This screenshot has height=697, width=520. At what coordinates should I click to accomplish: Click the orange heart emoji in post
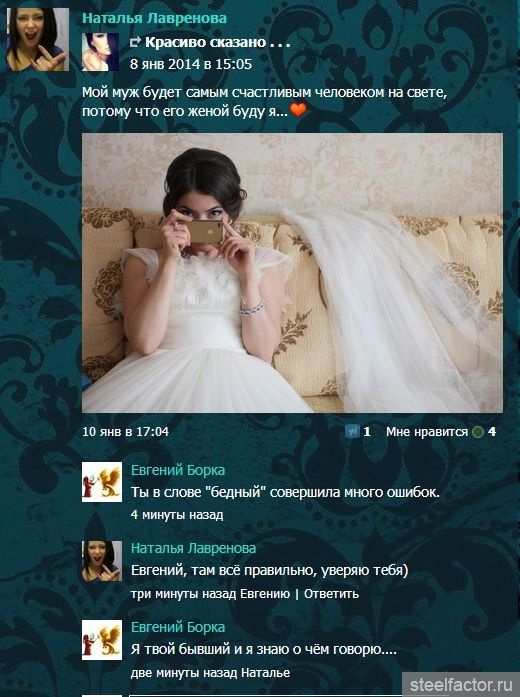point(298,109)
